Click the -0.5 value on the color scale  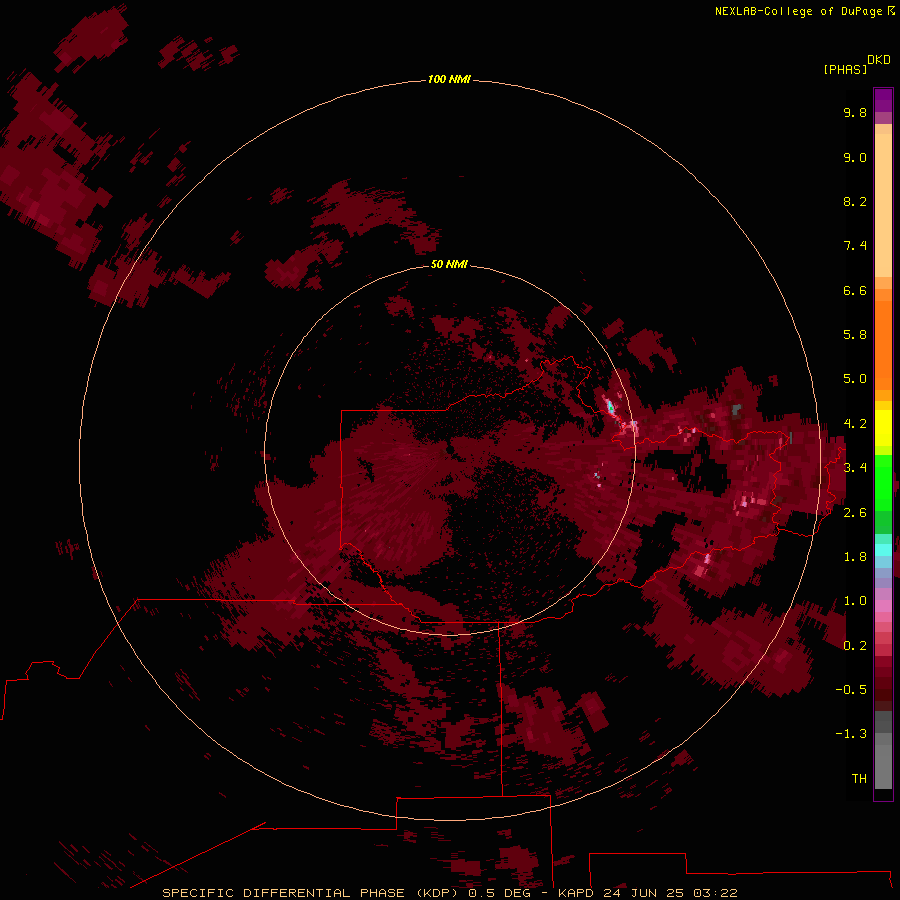851,690
